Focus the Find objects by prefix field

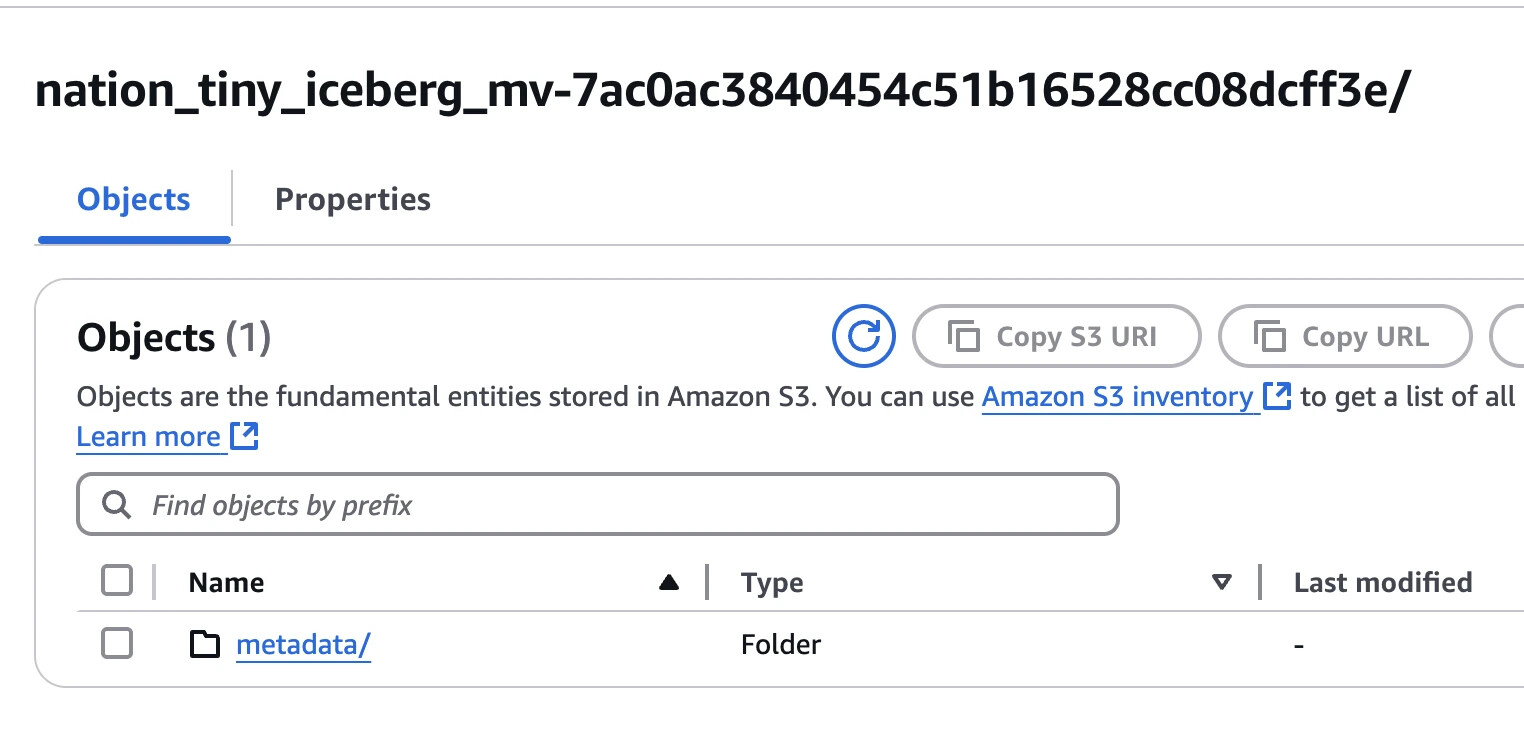[x=620, y=505]
